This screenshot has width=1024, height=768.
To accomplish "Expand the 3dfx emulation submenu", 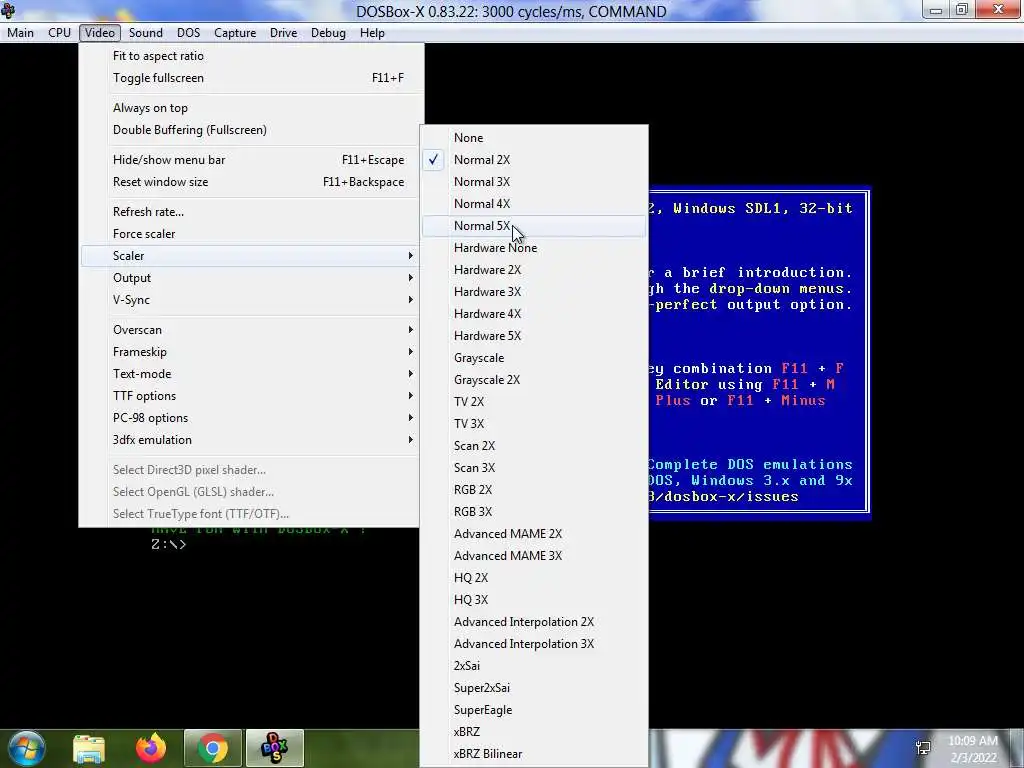I will pos(249,440).
